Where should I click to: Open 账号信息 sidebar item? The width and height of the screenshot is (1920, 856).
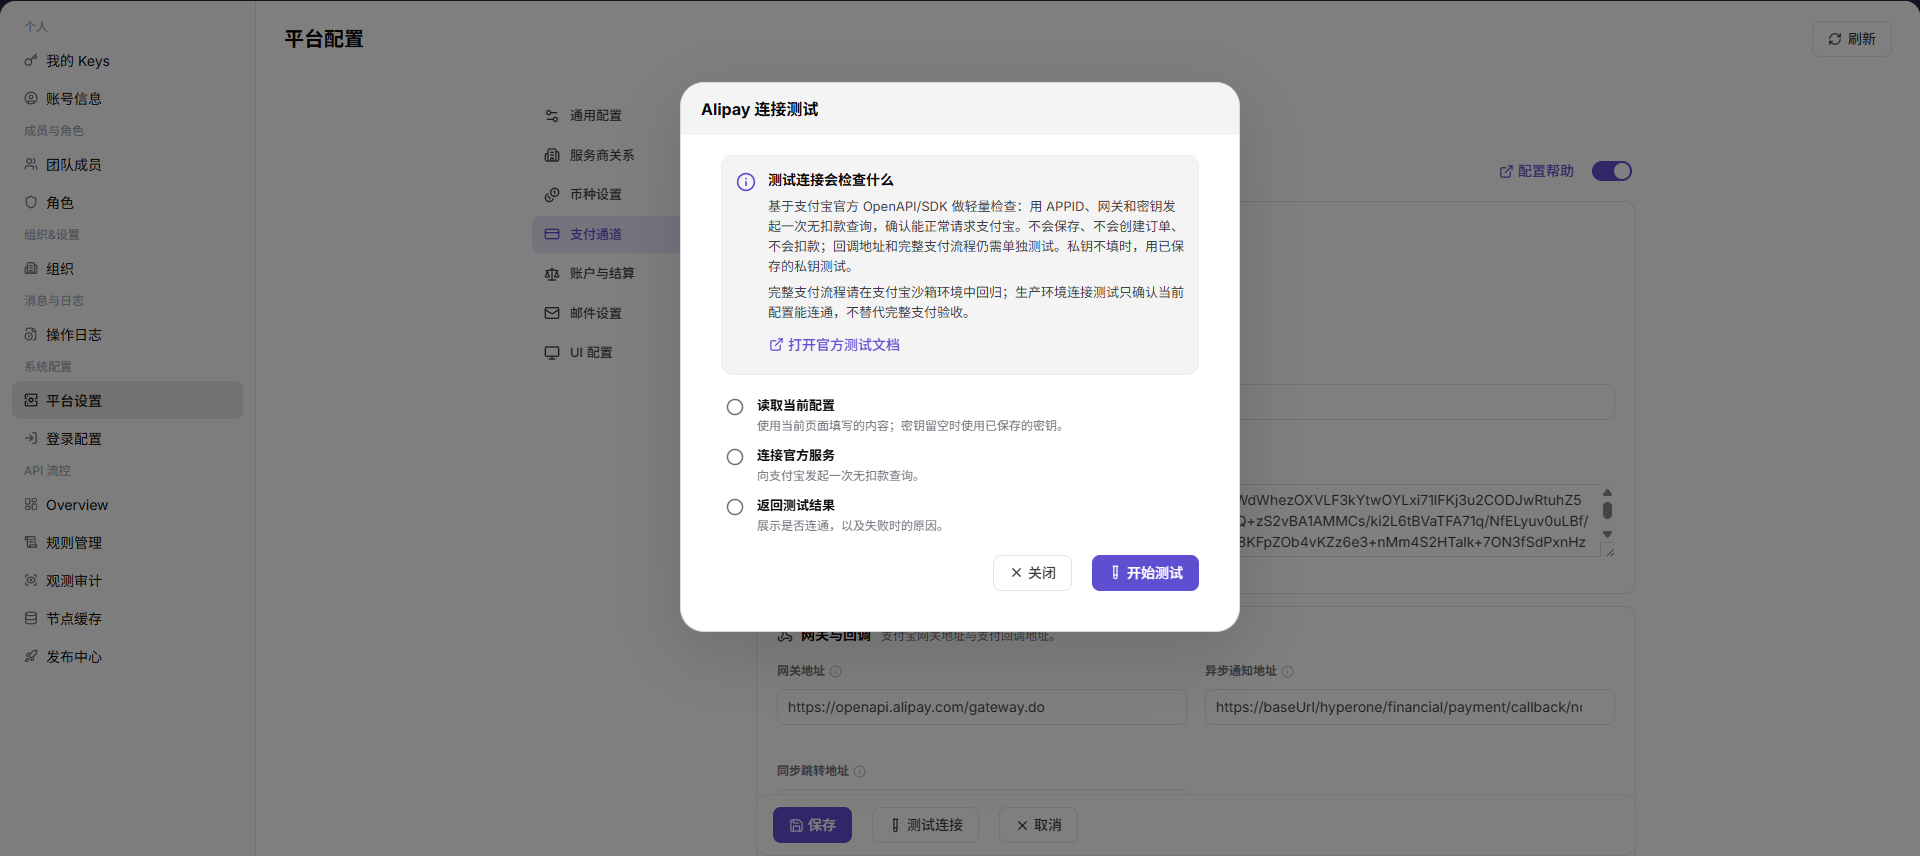click(x=127, y=99)
